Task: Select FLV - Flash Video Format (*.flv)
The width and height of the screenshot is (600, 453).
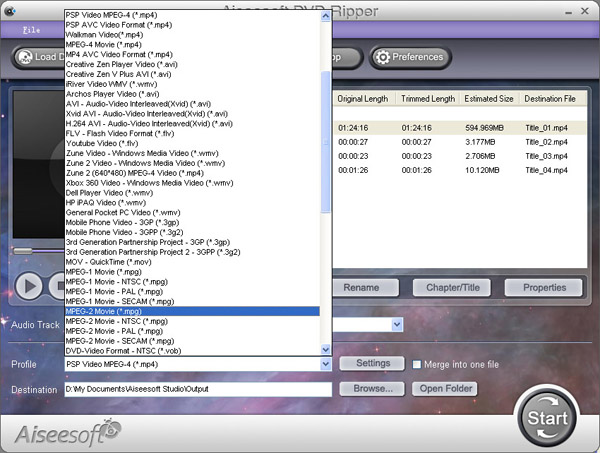Action: (x=192, y=134)
